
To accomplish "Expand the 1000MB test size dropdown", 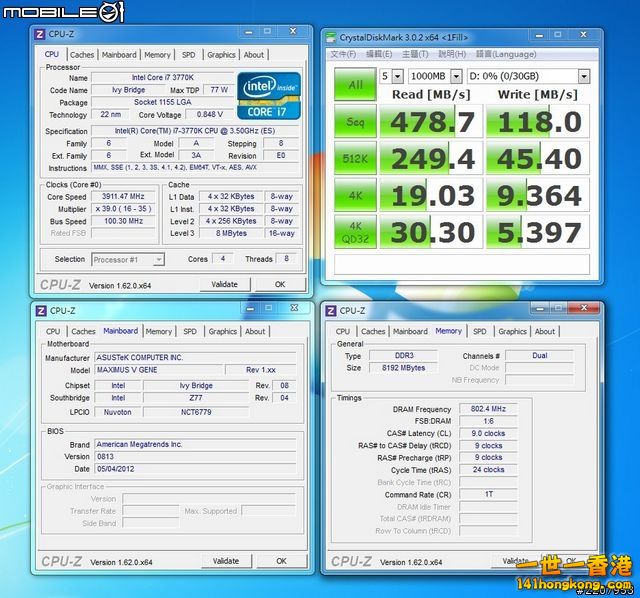I will [434, 76].
